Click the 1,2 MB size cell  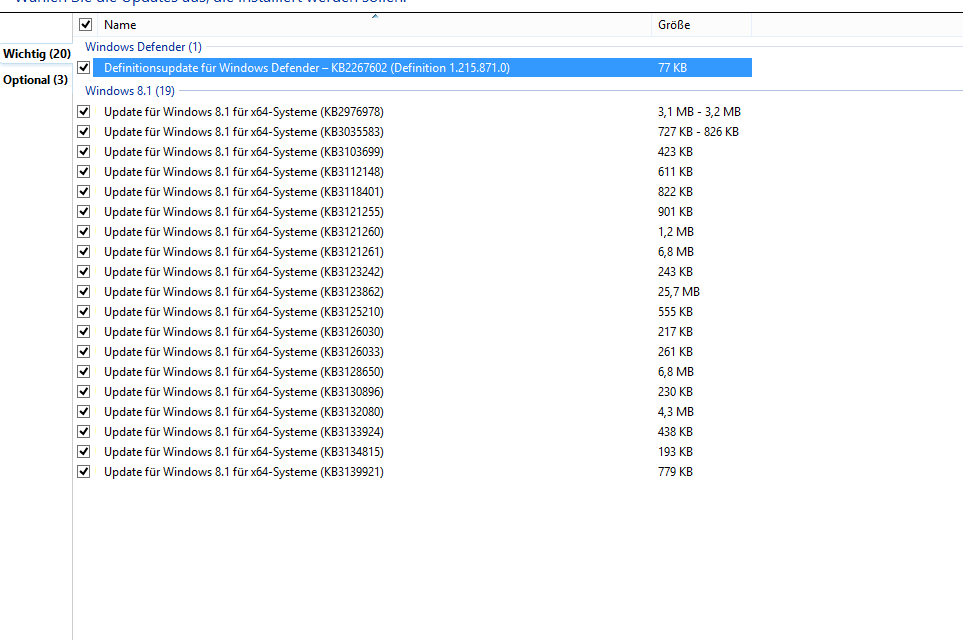pos(676,232)
